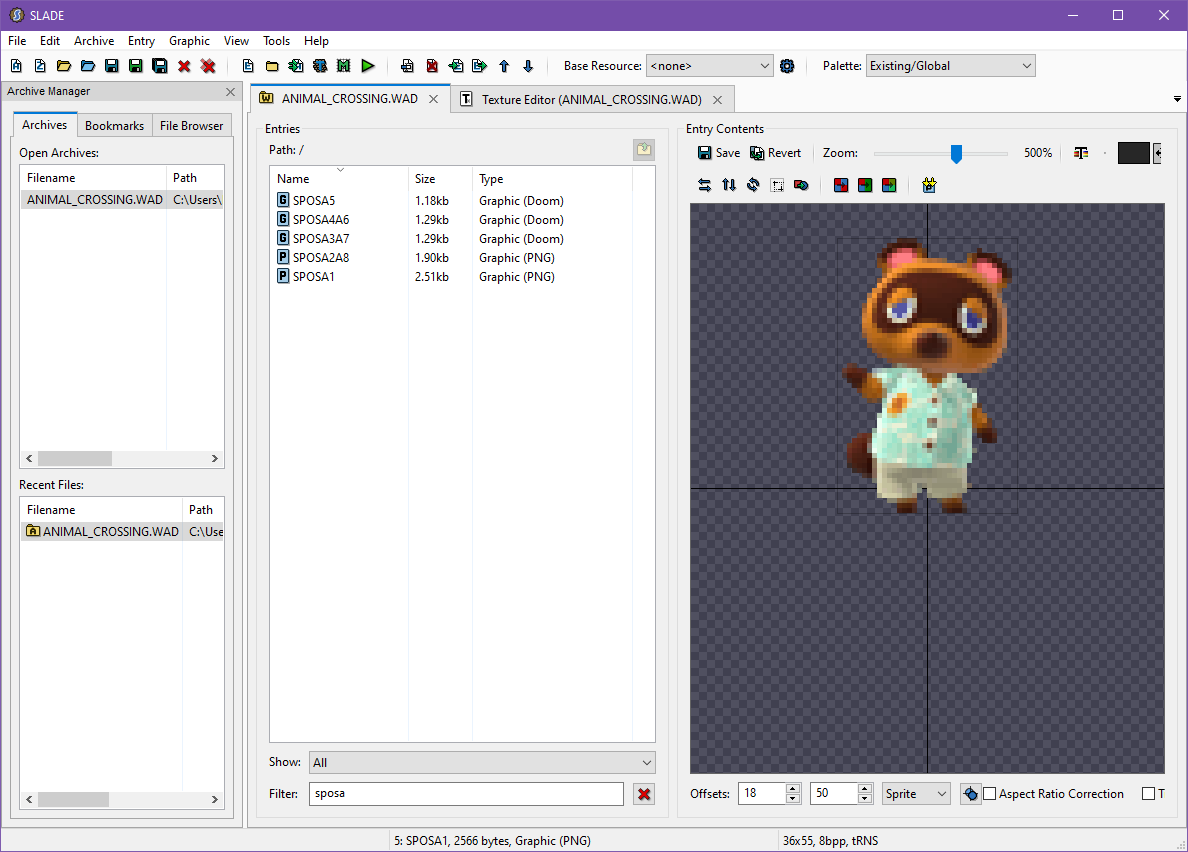Close the ANIMAL_CROSSING.WAD tab

point(433,99)
